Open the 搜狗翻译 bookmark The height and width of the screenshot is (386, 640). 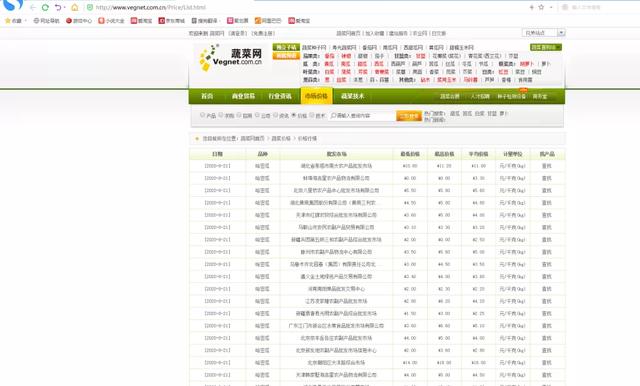click(204, 20)
